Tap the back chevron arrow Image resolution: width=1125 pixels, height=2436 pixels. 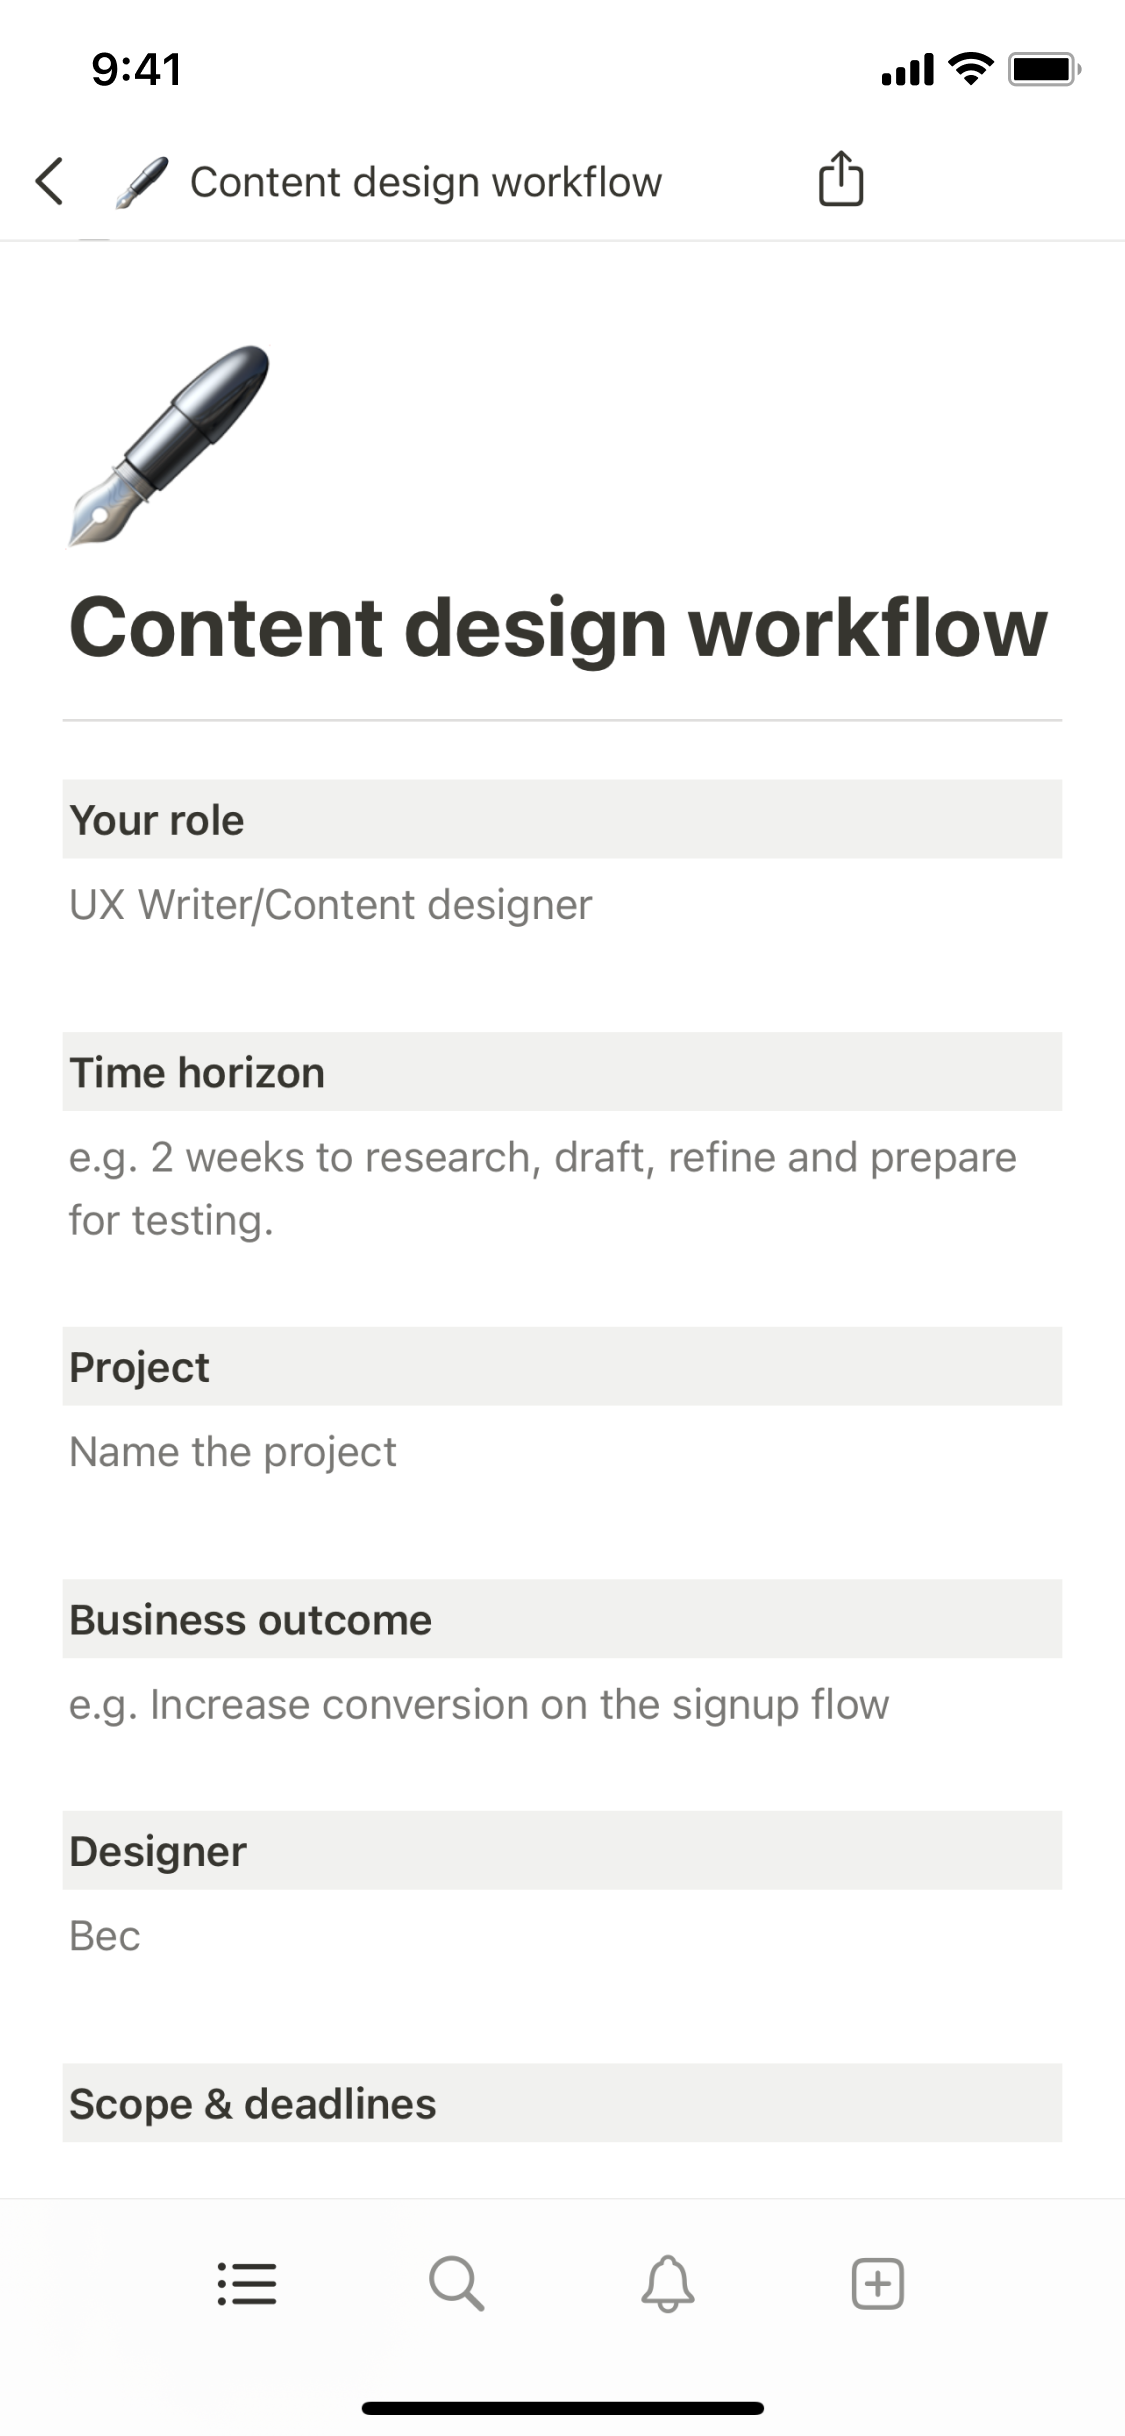coord(50,182)
